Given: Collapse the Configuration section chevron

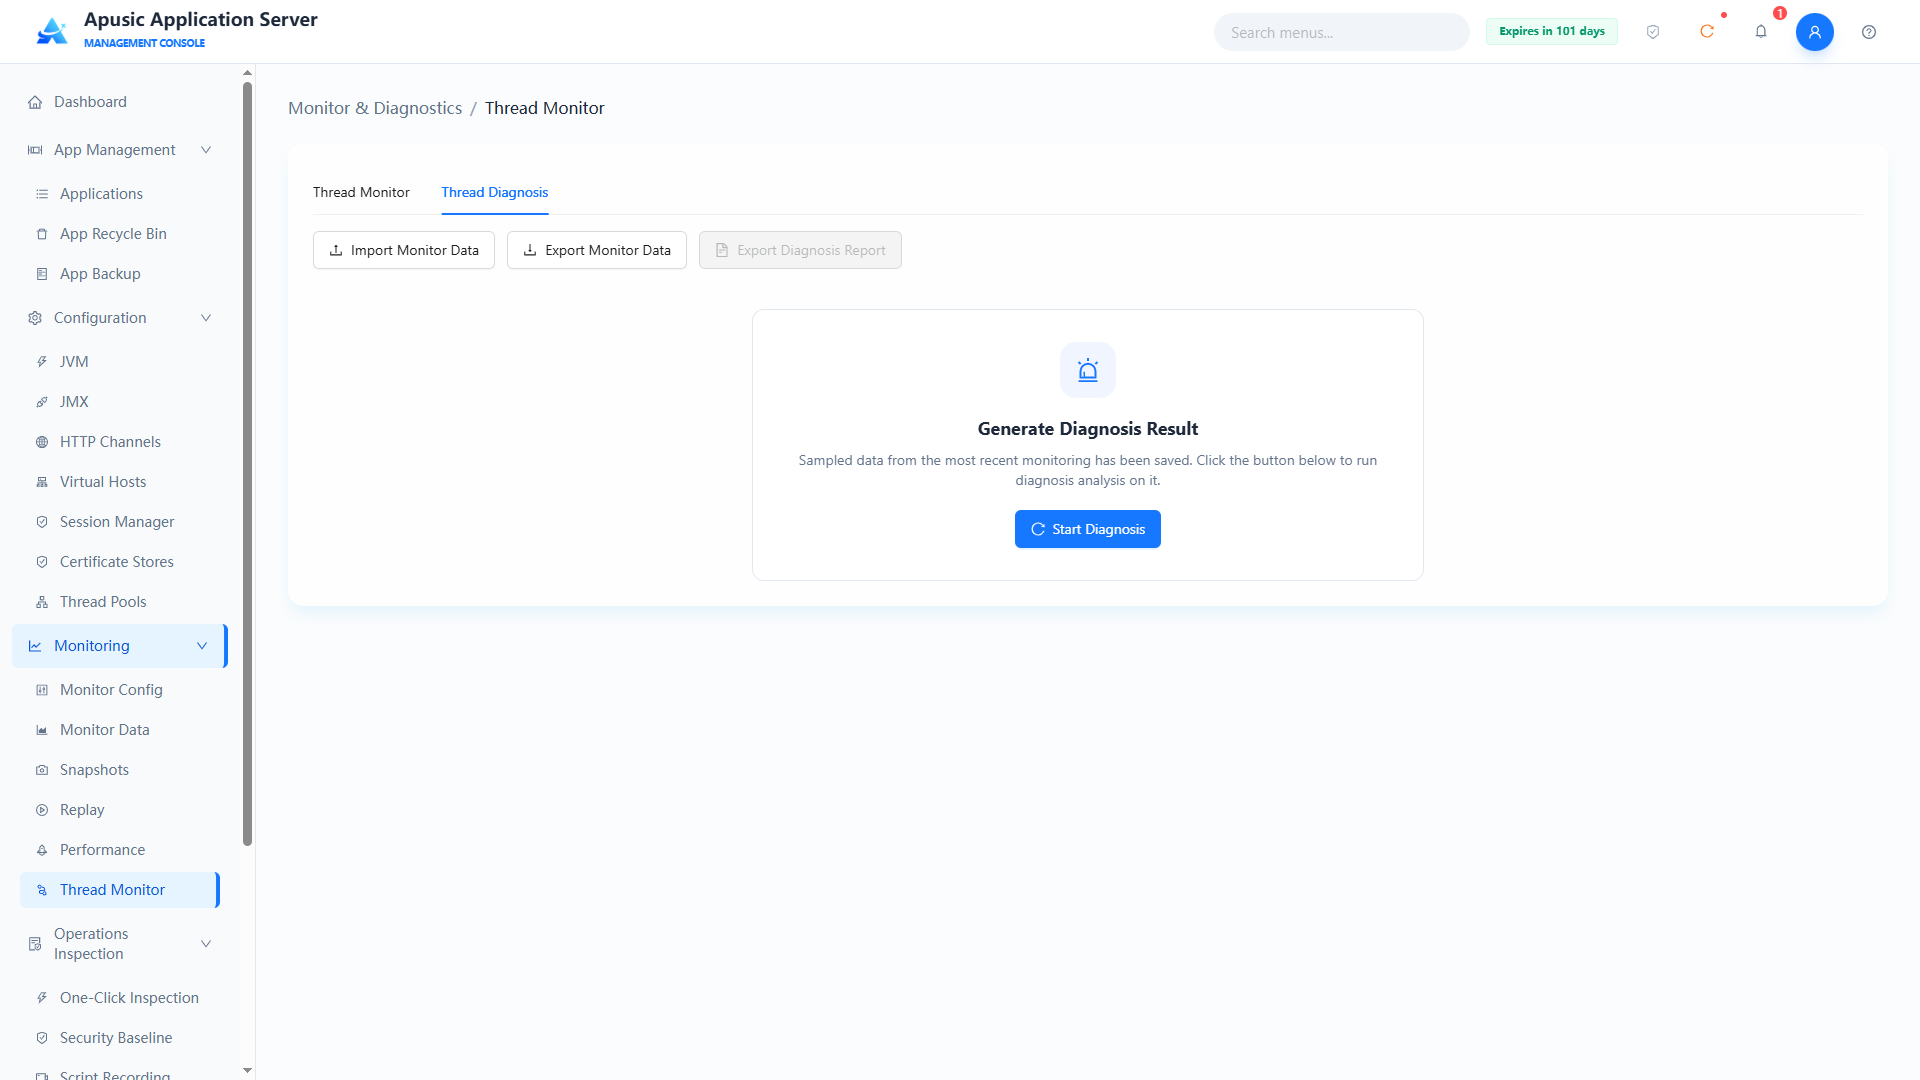Looking at the screenshot, I should 206,318.
